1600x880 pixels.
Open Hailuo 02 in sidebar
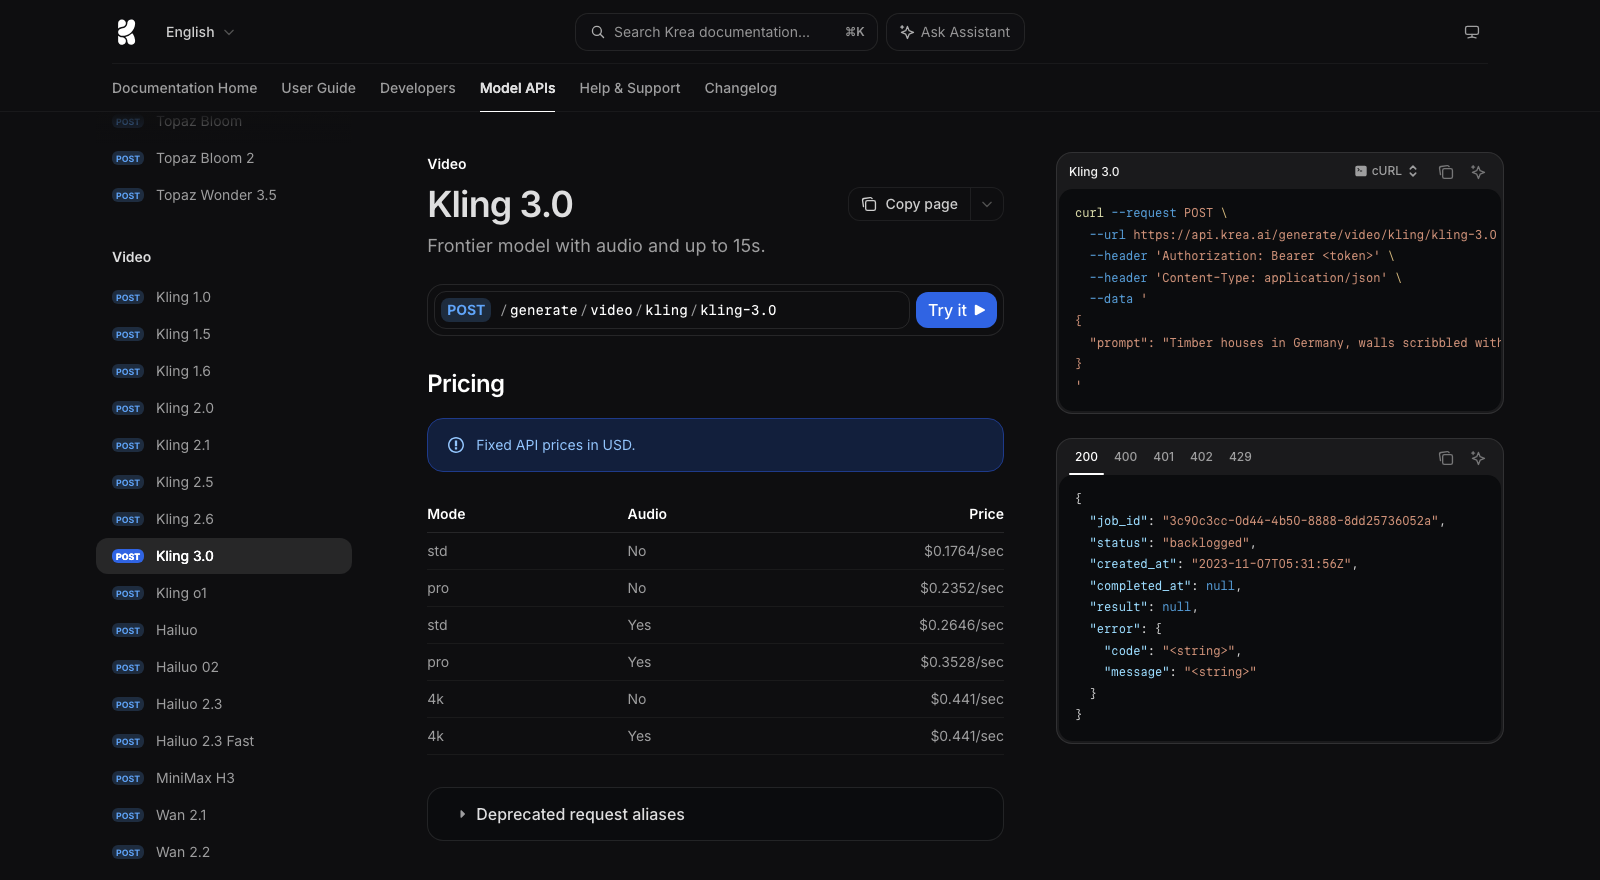point(224,667)
